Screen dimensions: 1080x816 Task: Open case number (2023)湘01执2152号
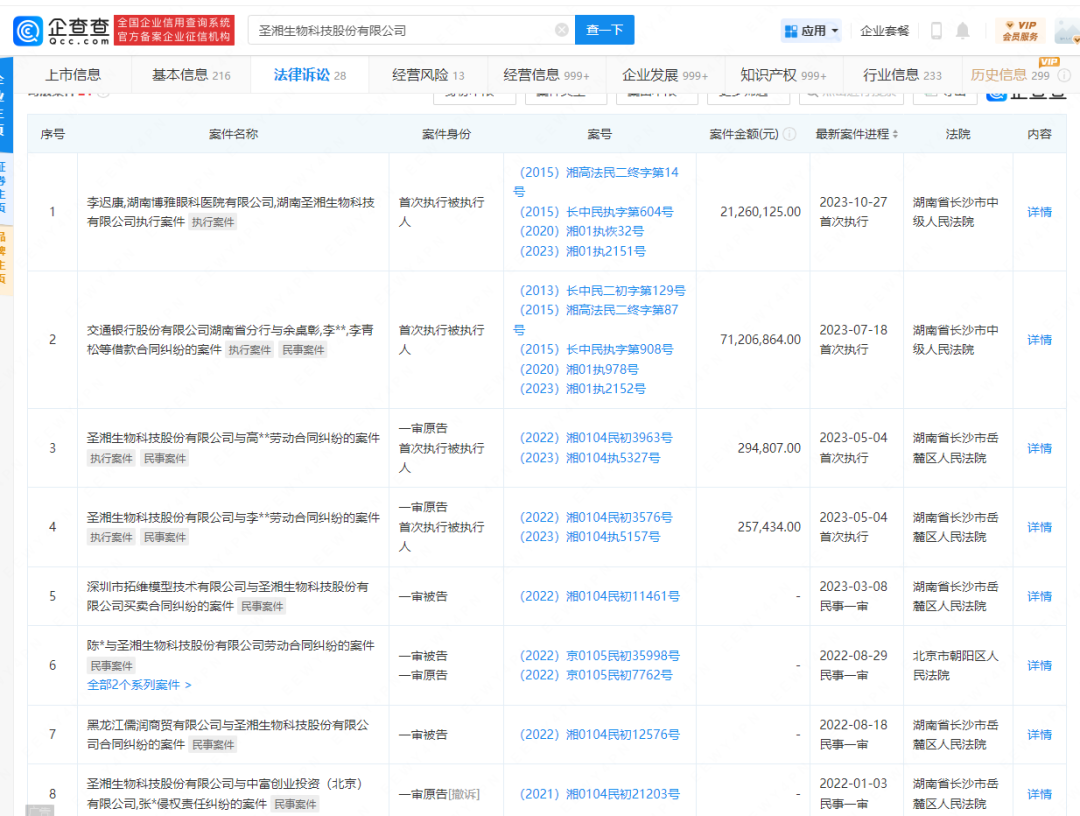pyautogui.click(x=583, y=389)
